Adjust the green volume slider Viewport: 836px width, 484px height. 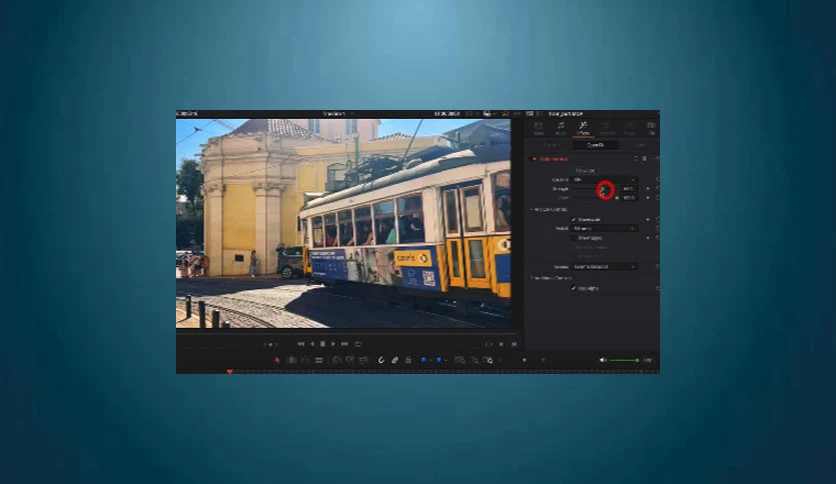click(x=623, y=360)
